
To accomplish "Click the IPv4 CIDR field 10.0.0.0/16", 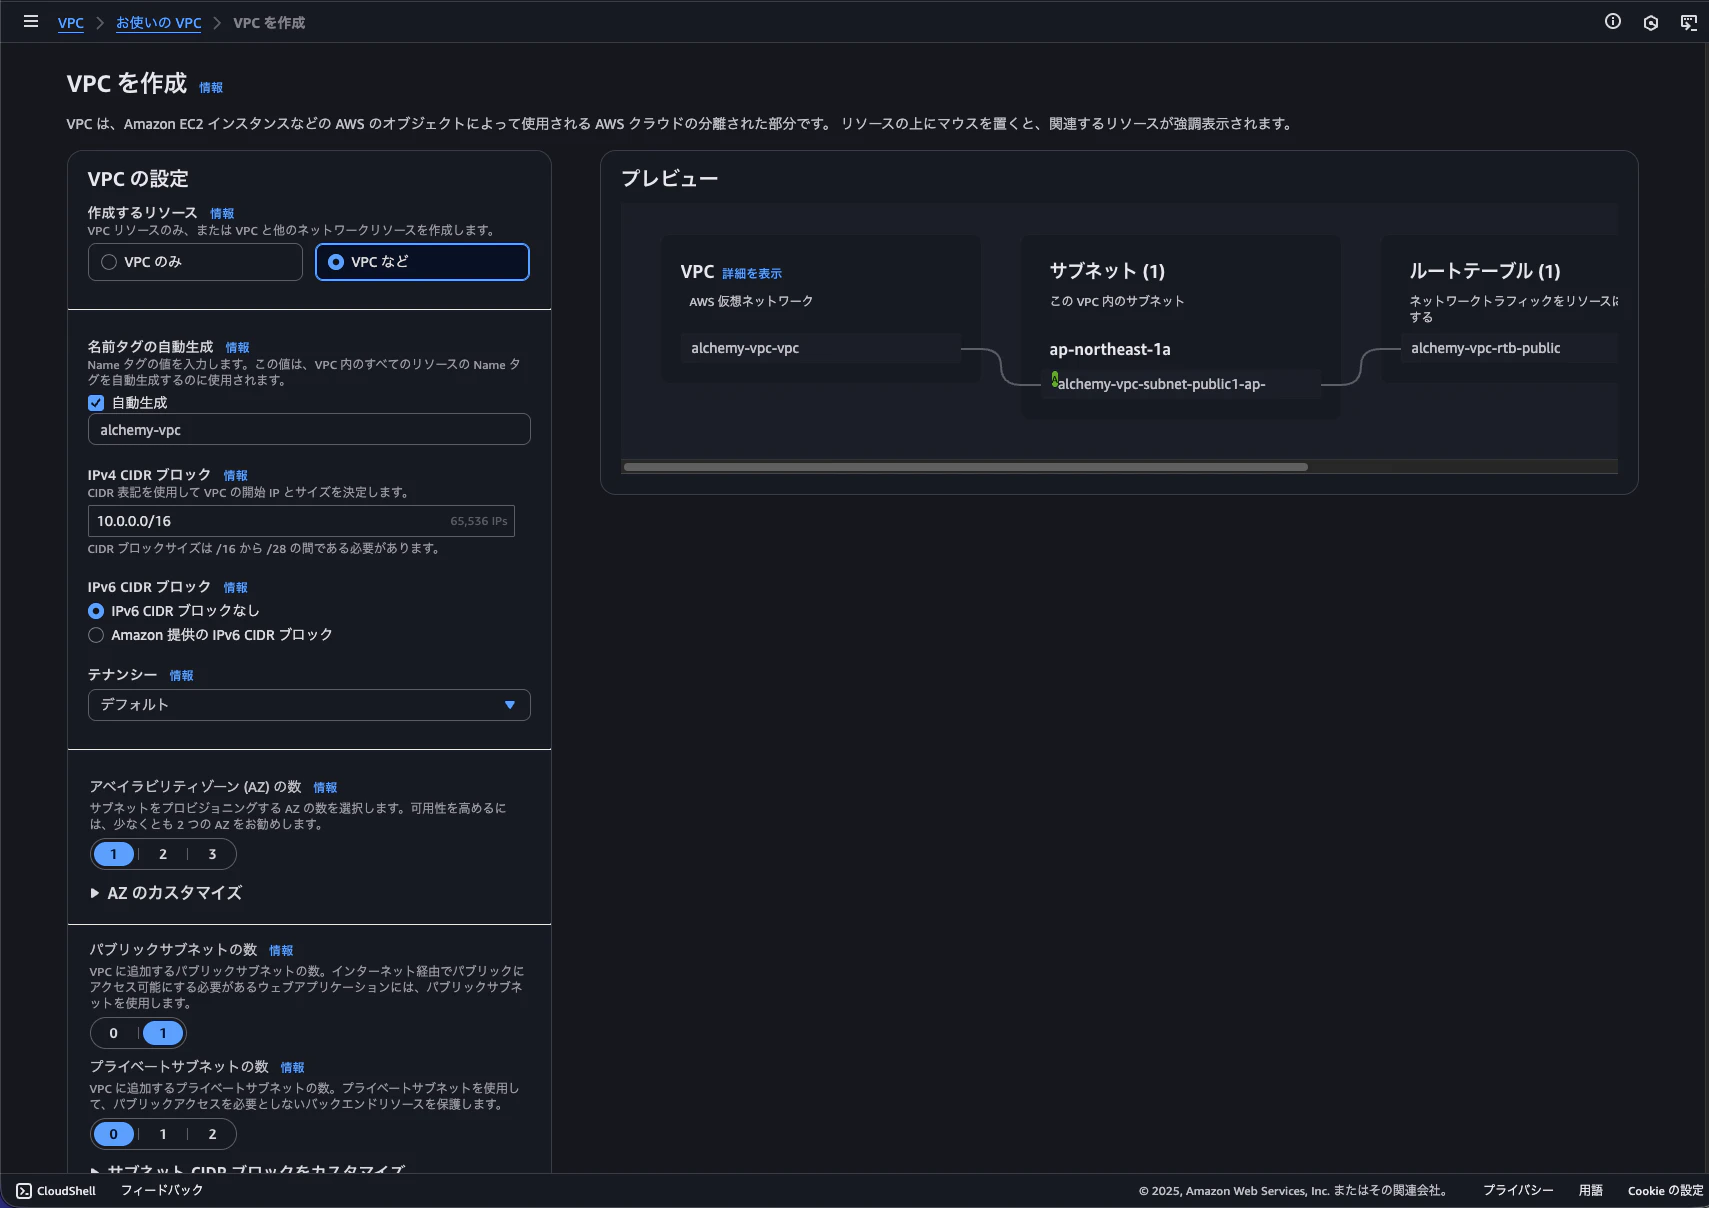I will click(301, 521).
